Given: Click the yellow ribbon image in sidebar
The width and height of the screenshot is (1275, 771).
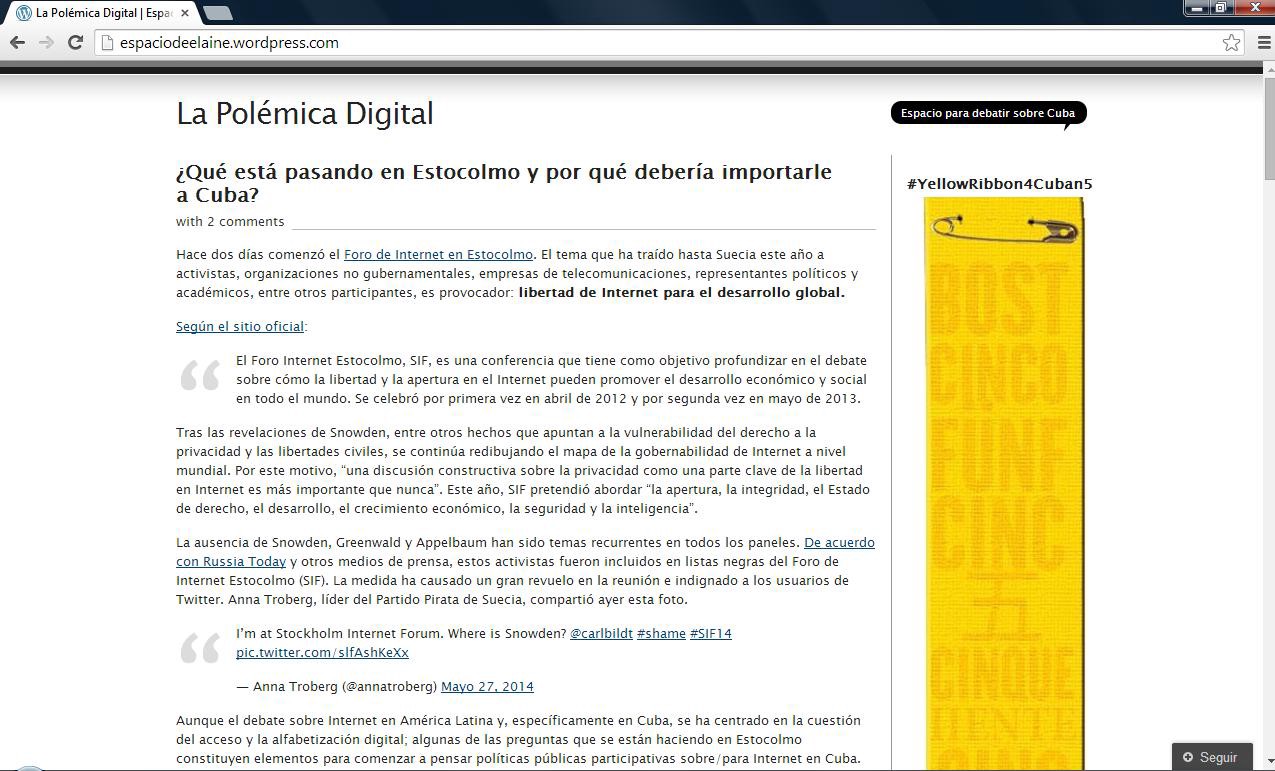Looking at the screenshot, I should (x=1003, y=484).
